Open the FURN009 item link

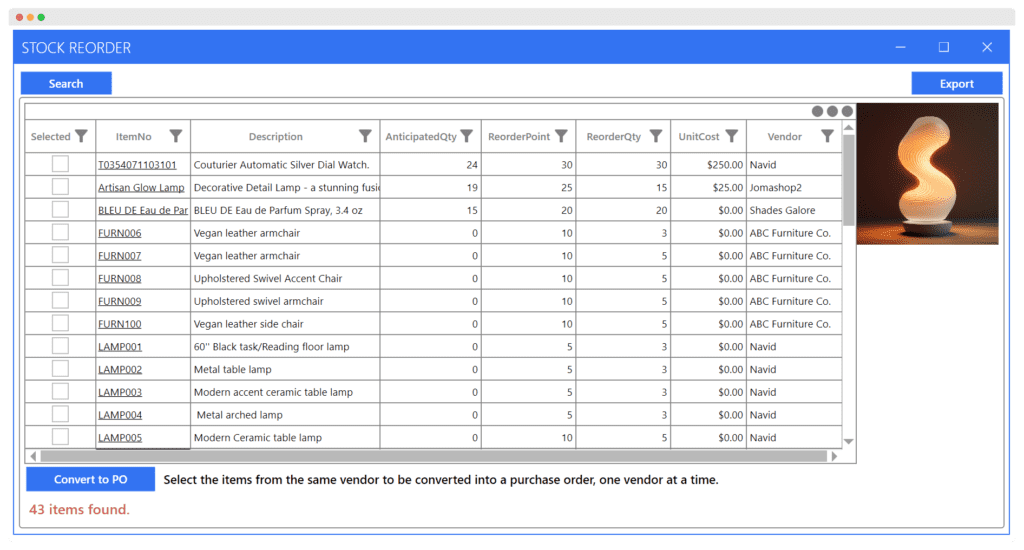pos(120,301)
